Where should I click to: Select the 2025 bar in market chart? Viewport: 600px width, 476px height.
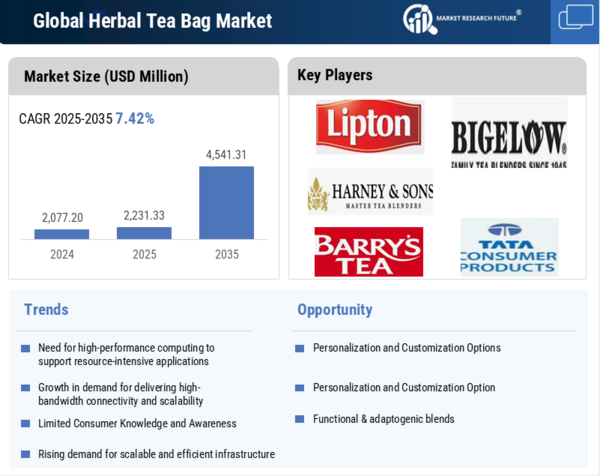(144, 233)
